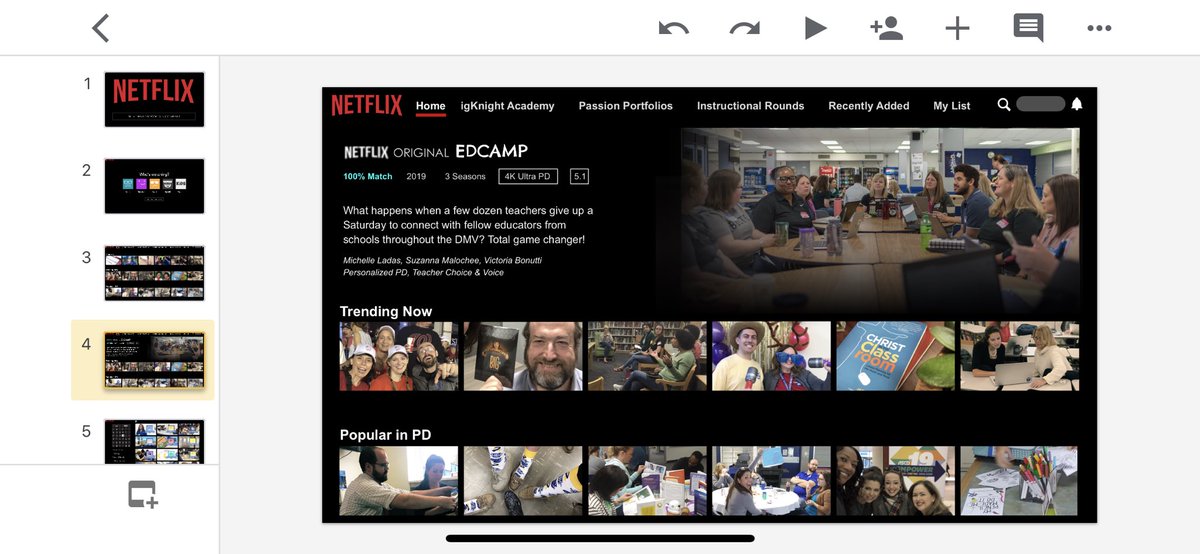Click the Home tab on slide
The width and height of the screenshot is (1200, 554).
tap(430, 106)
